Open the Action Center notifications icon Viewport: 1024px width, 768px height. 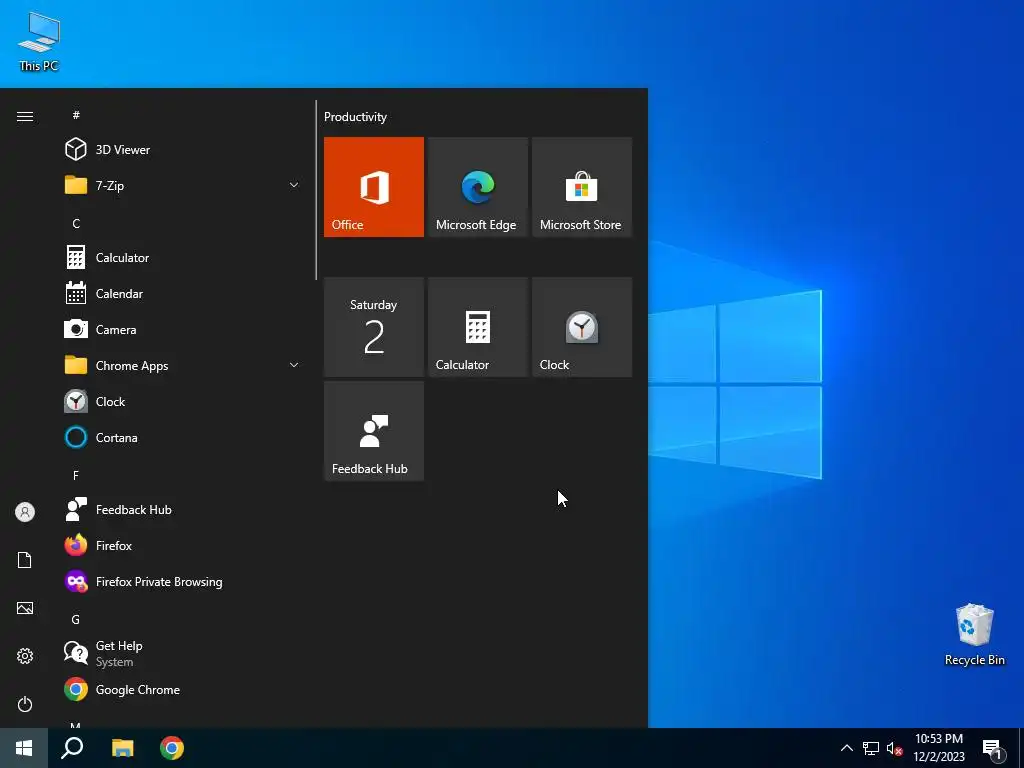[993, 749]
